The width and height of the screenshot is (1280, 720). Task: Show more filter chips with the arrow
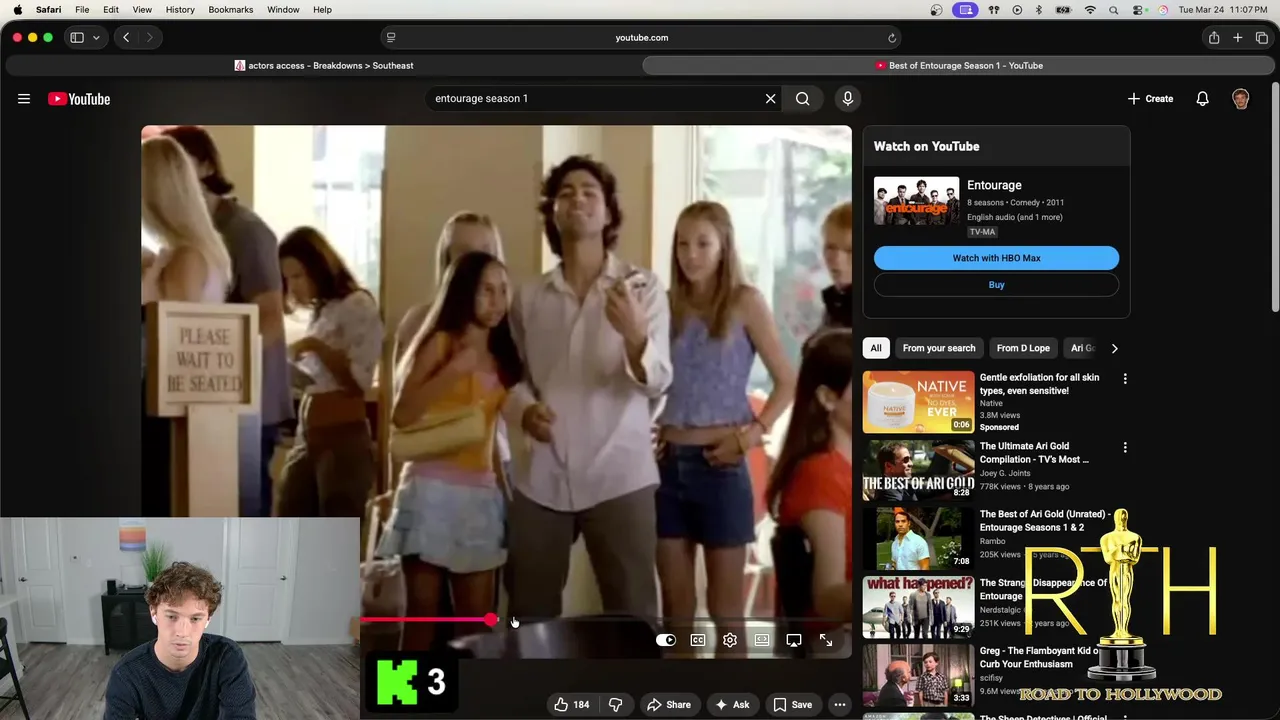point(1115,348)
